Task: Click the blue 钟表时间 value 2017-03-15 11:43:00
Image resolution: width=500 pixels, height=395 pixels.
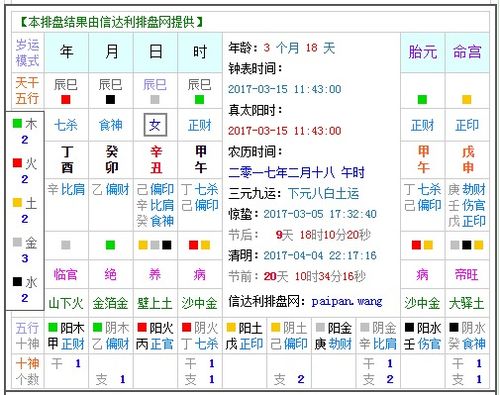Action: 285,89
